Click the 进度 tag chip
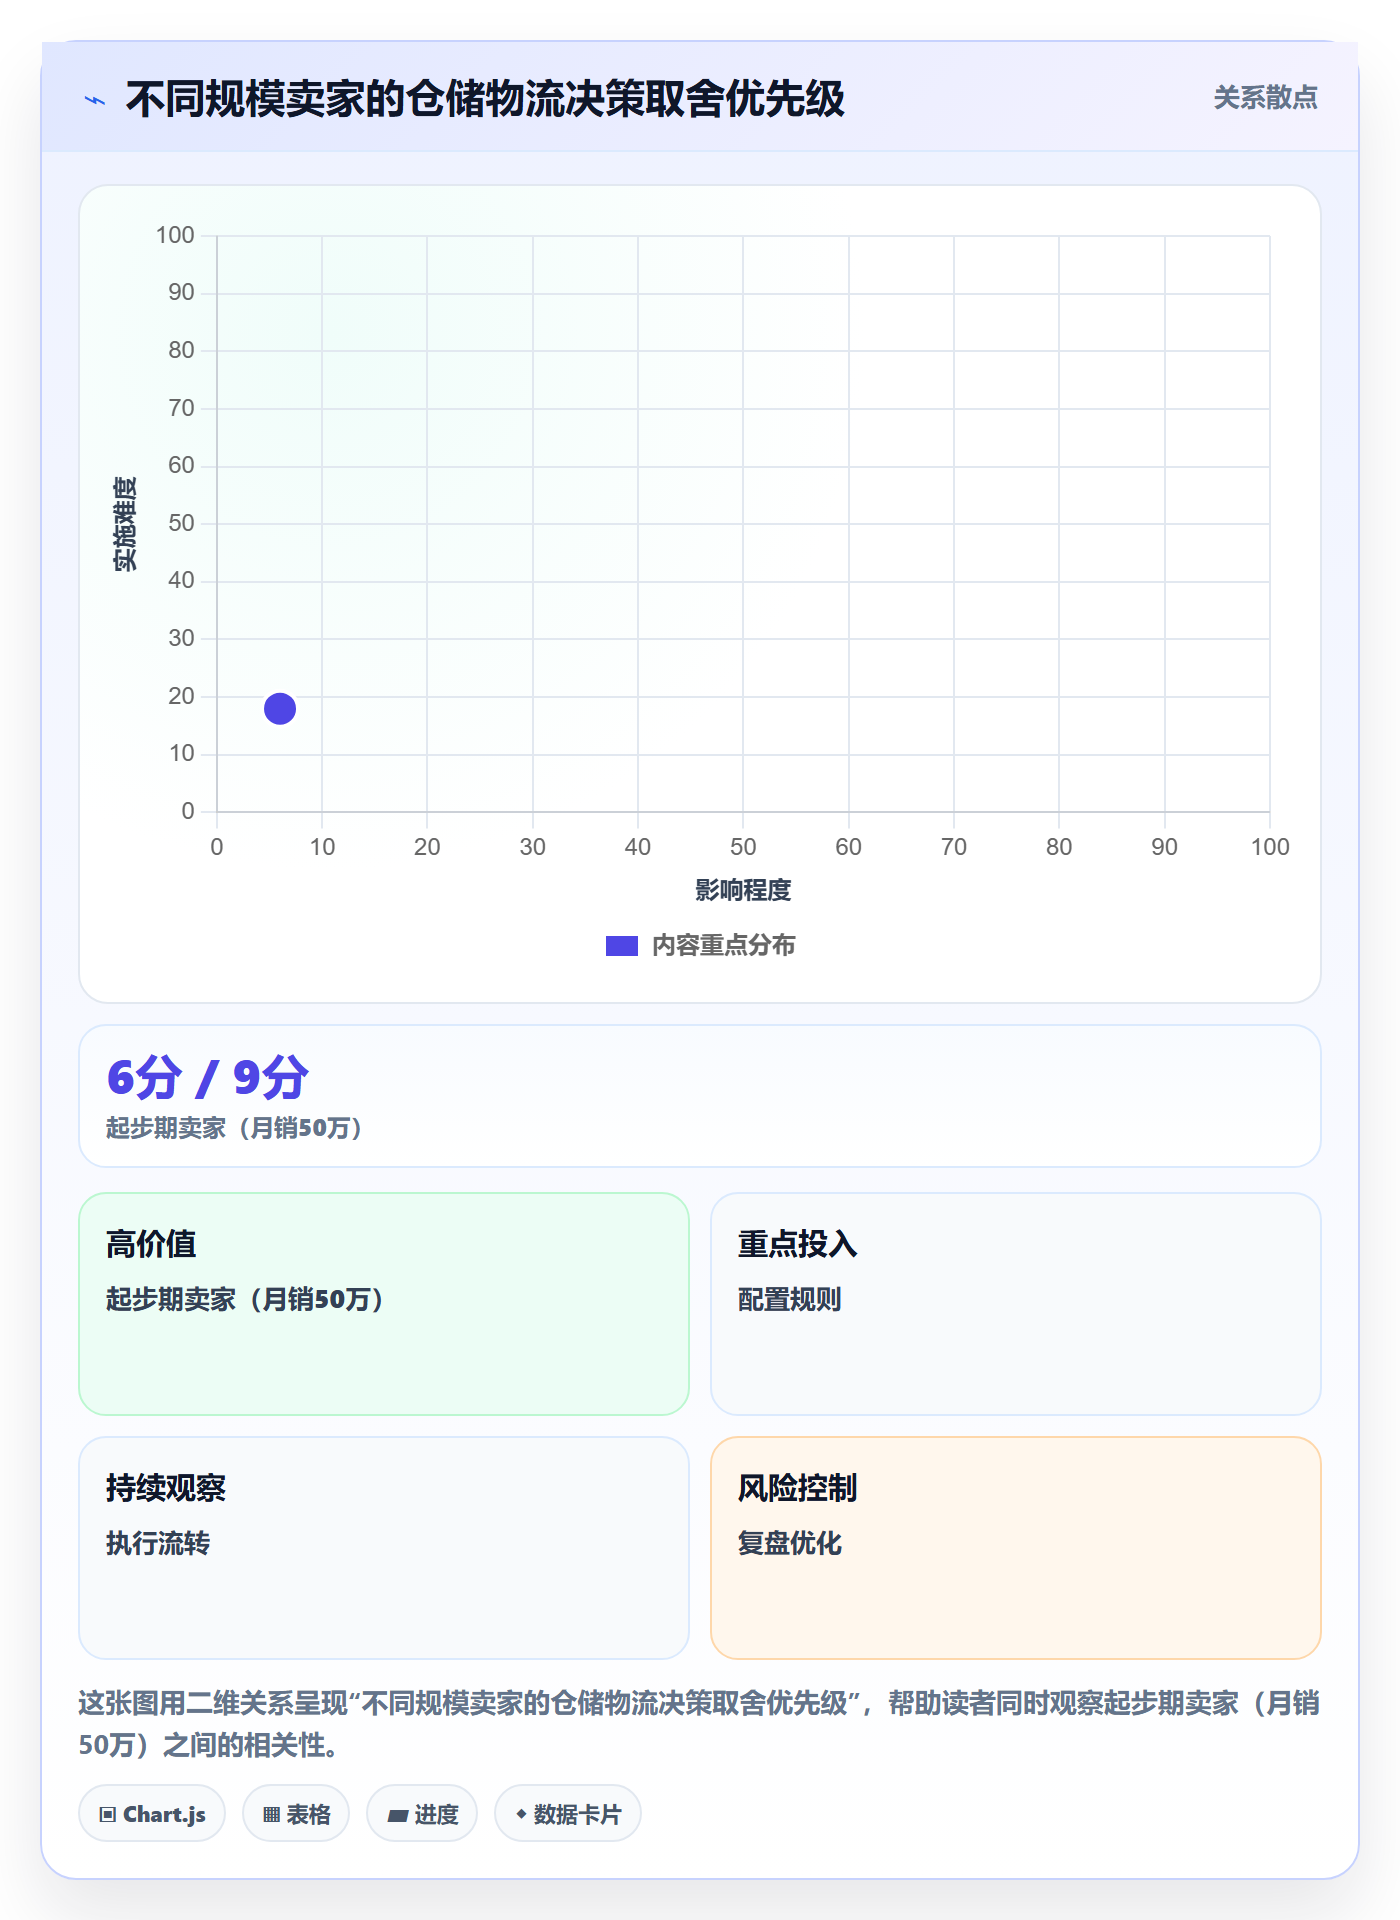 point(422,1813)
